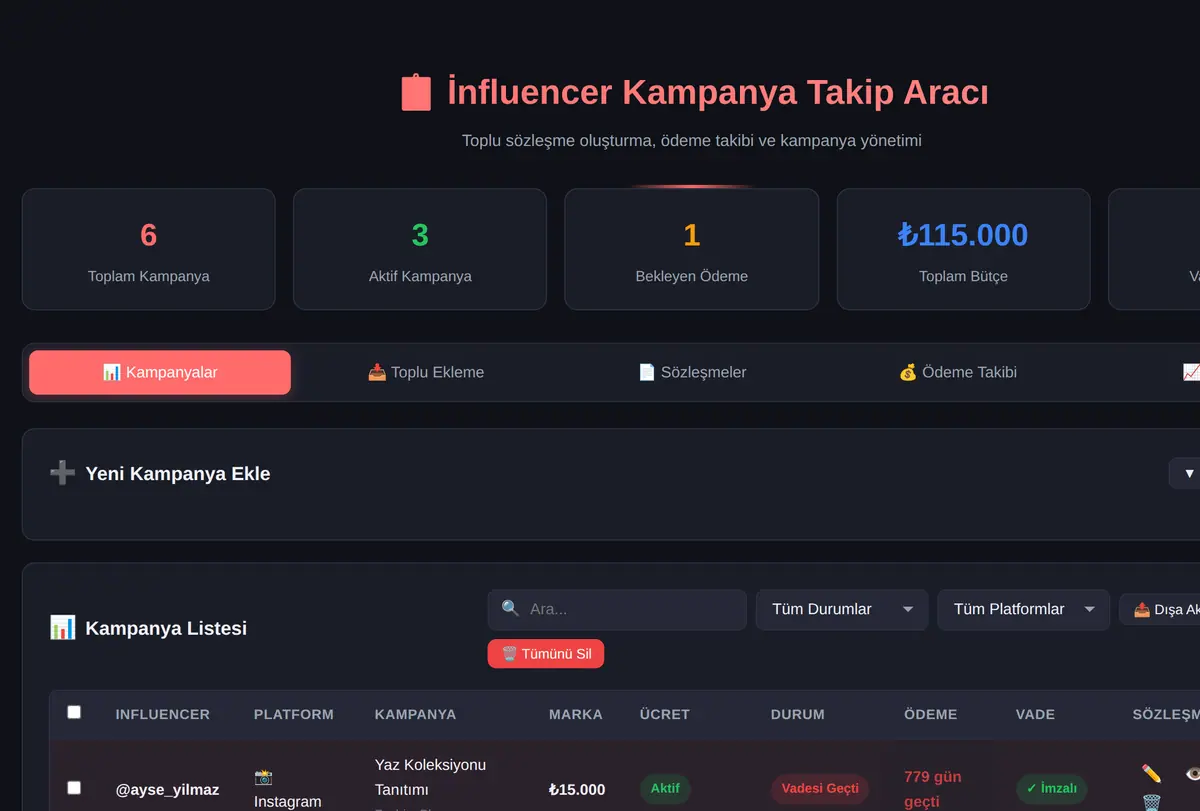
Task: Switch to the Toplu Ekleme tab
Action: (426, 372)
